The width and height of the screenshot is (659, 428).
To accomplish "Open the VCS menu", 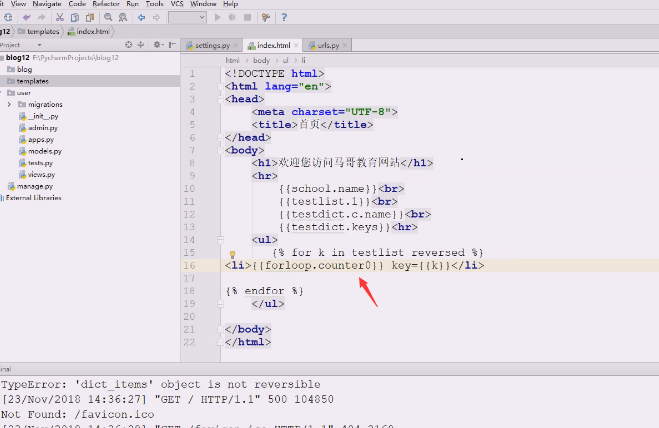I will (177, 4).
